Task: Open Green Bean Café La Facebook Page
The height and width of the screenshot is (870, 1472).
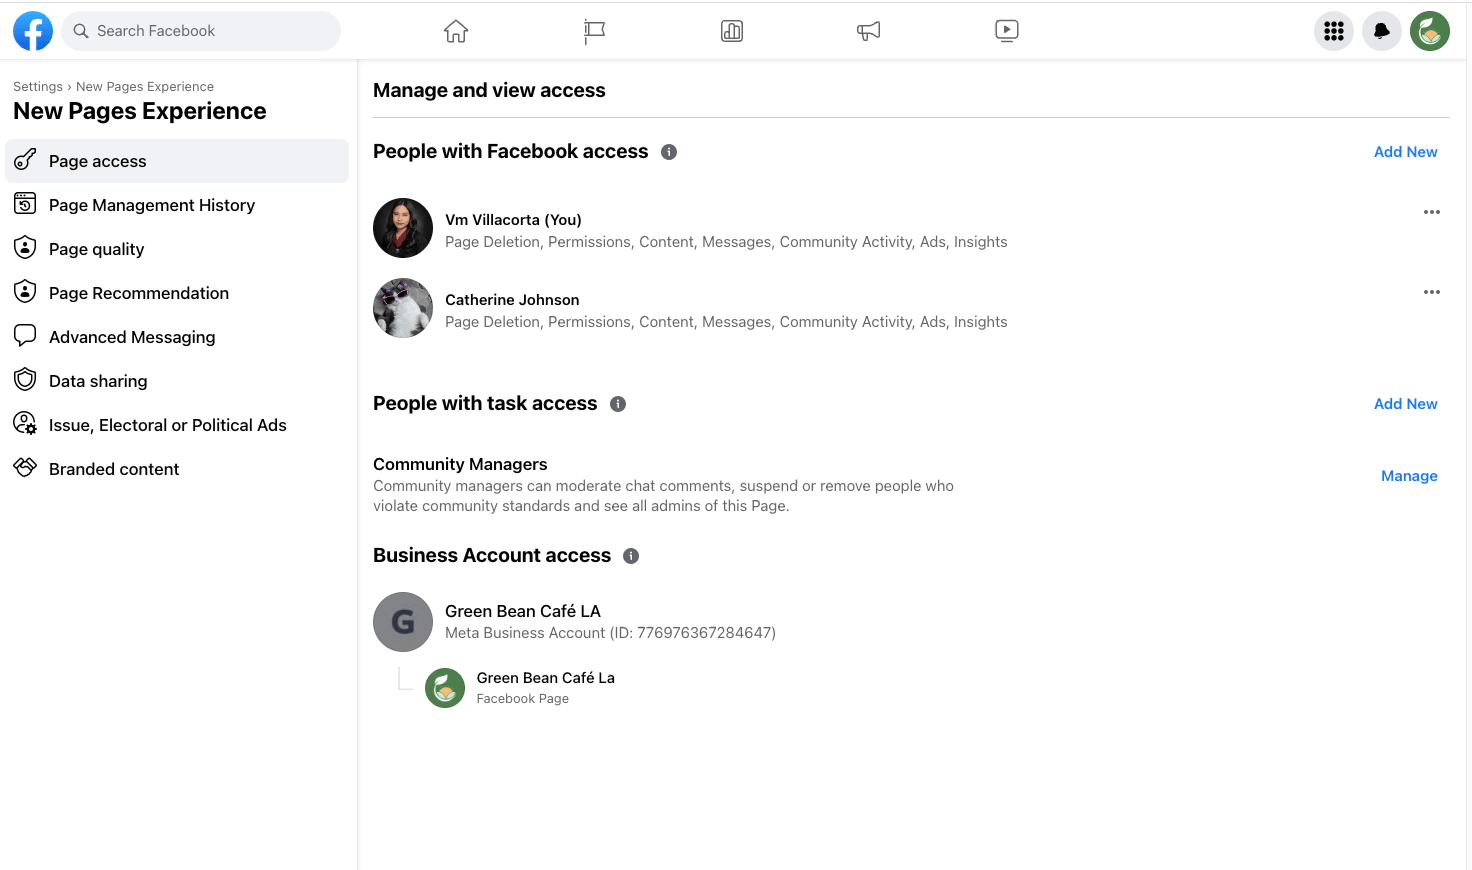Action: pos(545,678)
